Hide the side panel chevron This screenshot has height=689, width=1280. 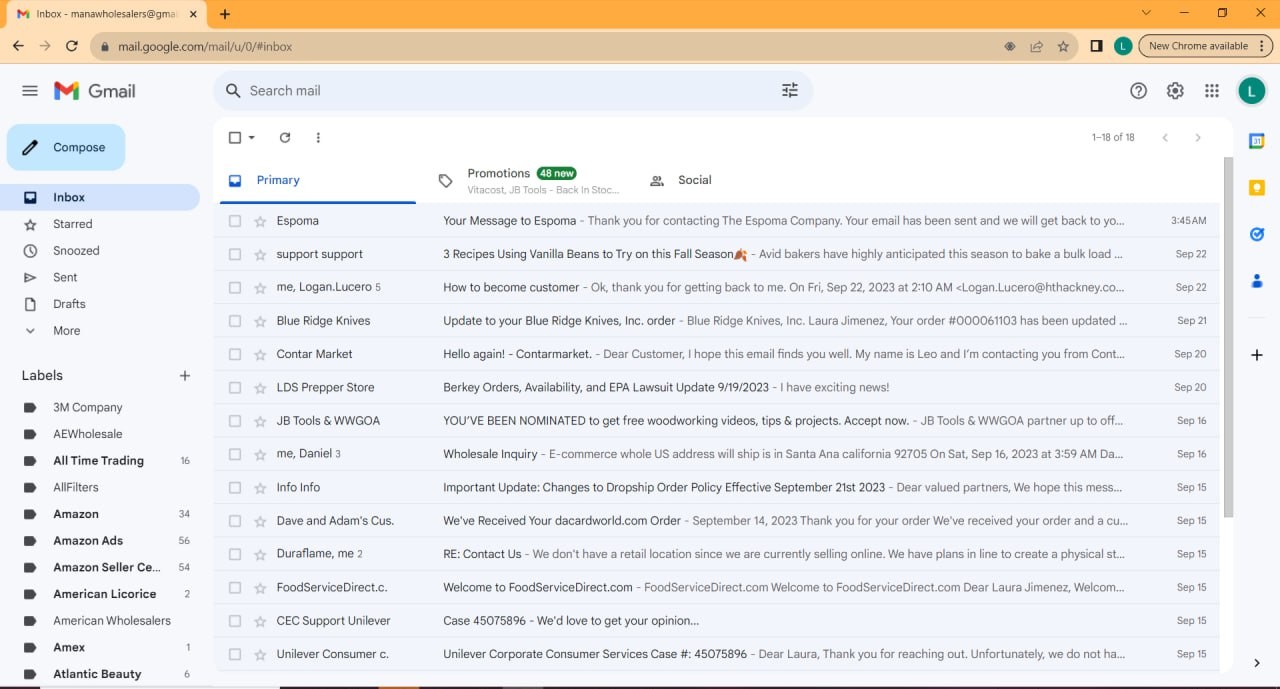(x=1257, y=663)
